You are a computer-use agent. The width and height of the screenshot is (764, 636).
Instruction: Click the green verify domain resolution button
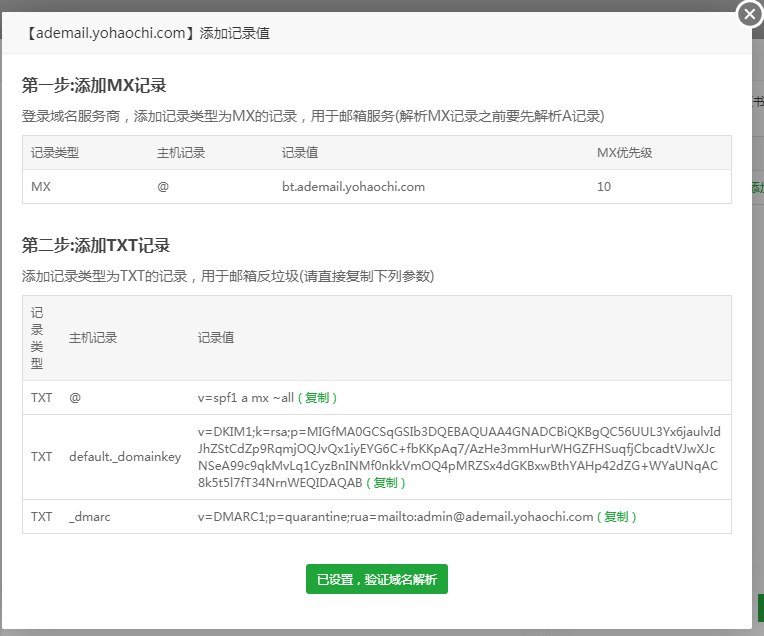point(377,579)
